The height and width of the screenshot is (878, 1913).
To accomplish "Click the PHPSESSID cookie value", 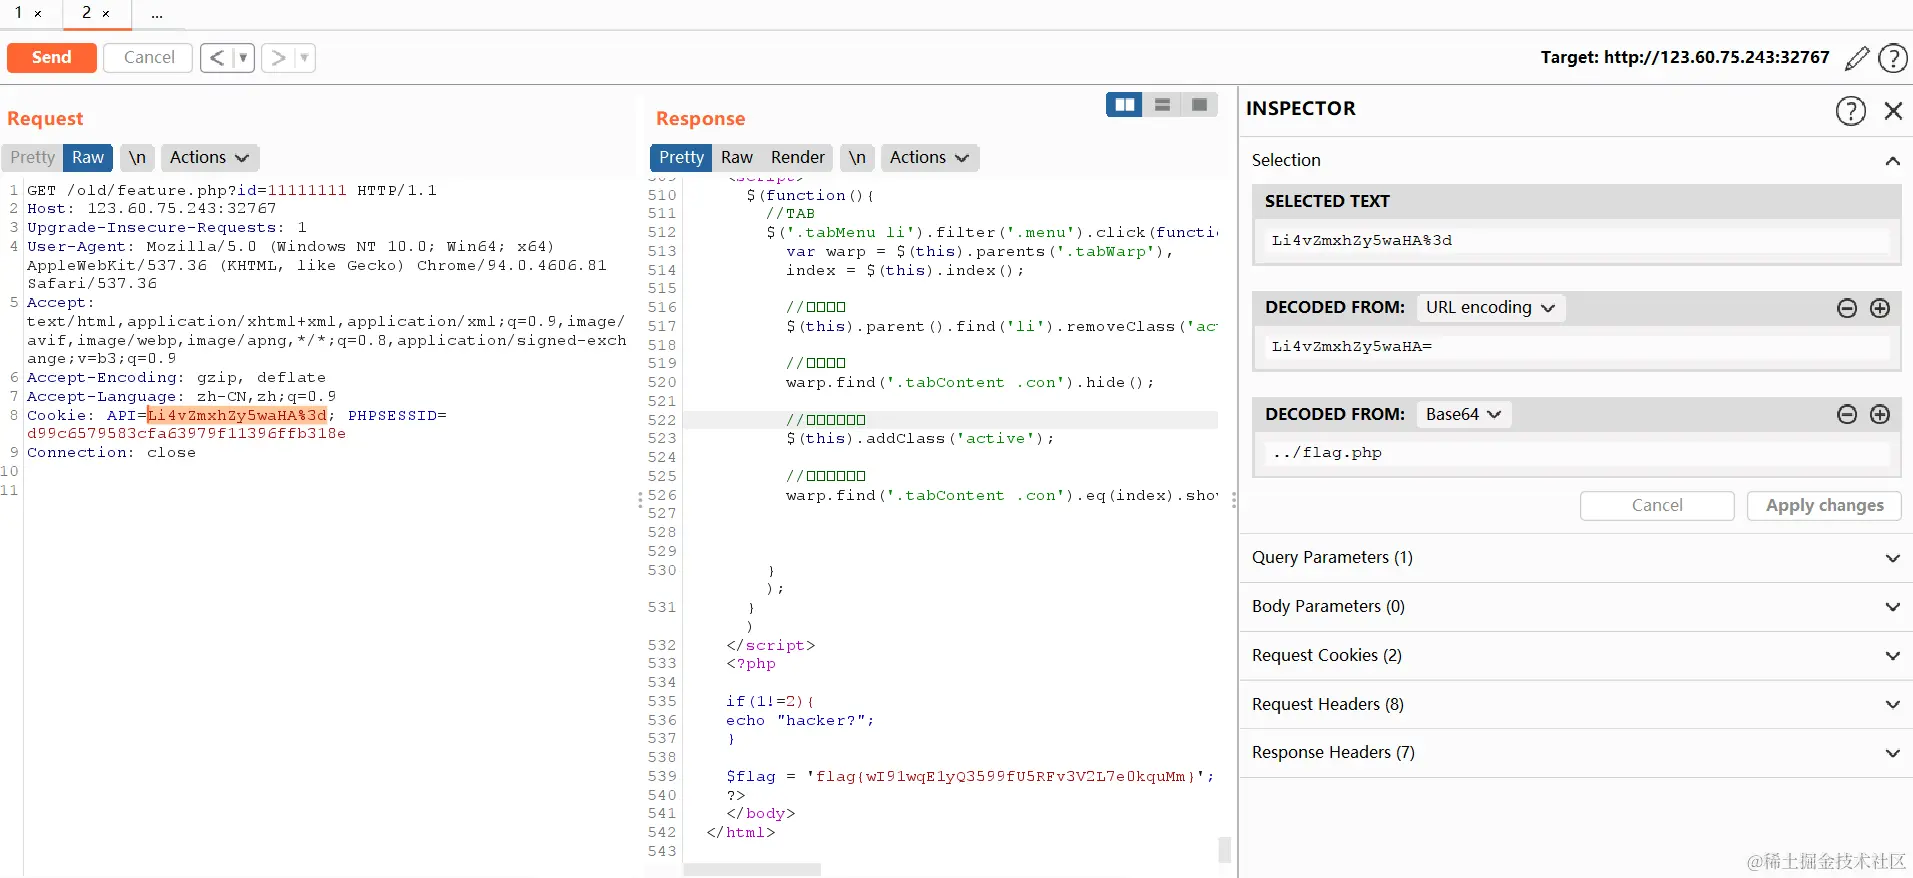I will (186, 434).
